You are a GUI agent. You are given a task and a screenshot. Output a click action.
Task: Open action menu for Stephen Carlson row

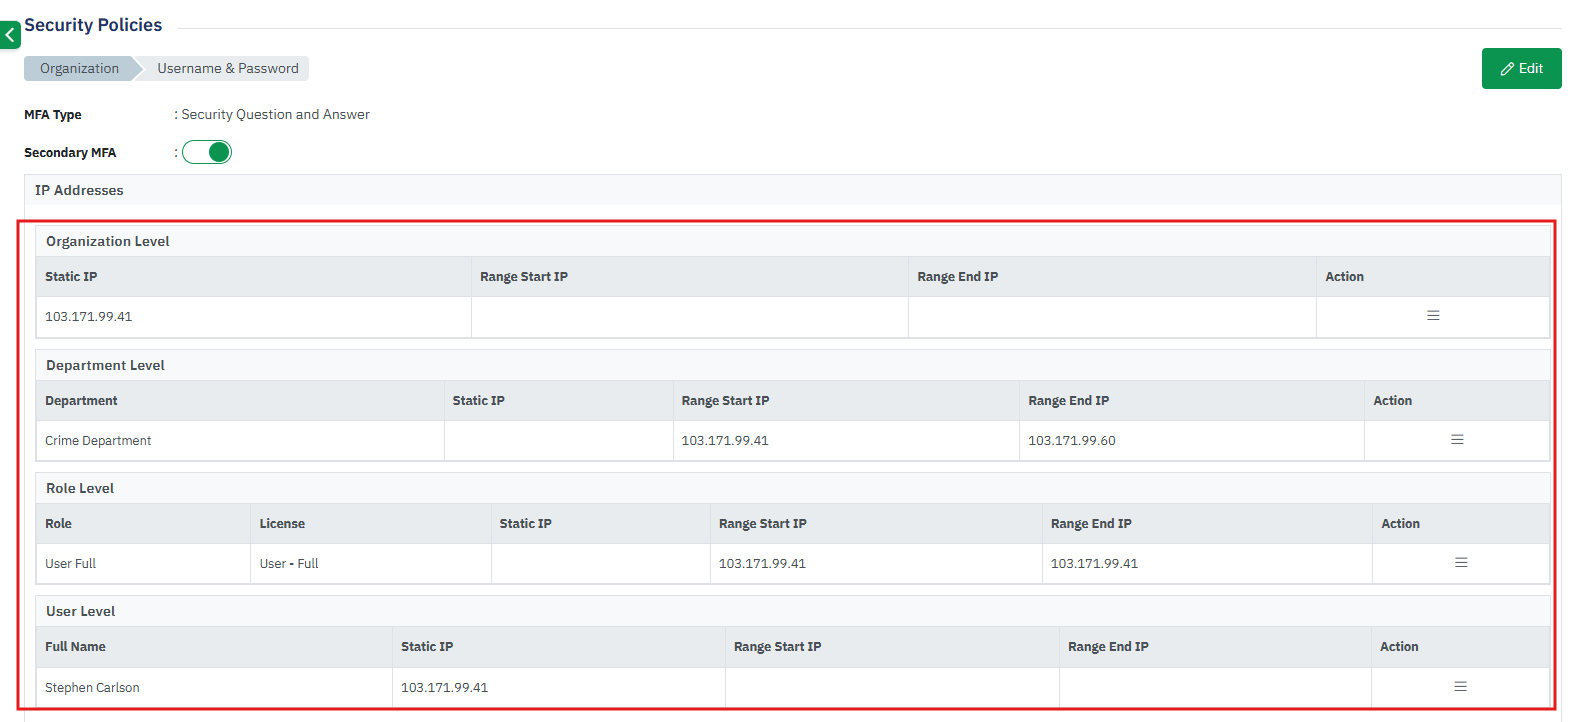pos(1460,687)
